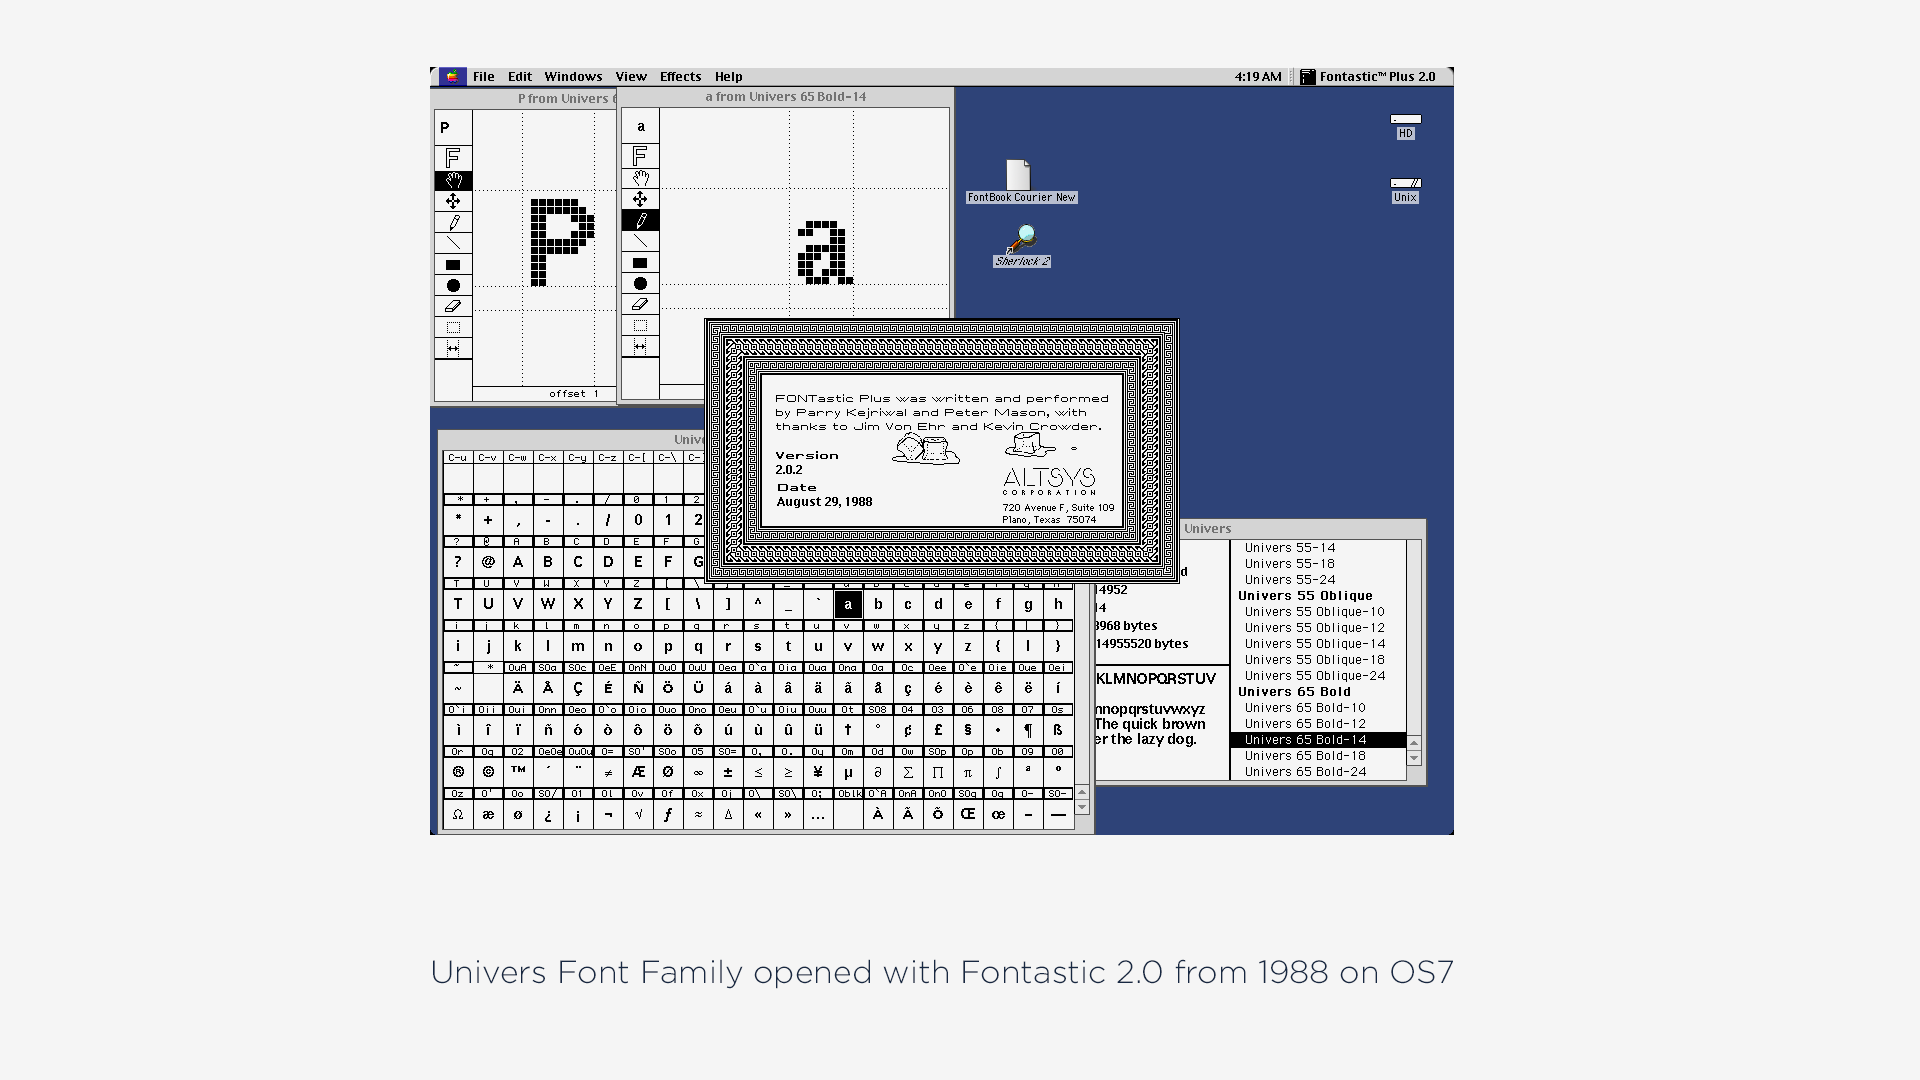Open the Effects menu
1920x1080 pixels.
click(680, 77)
